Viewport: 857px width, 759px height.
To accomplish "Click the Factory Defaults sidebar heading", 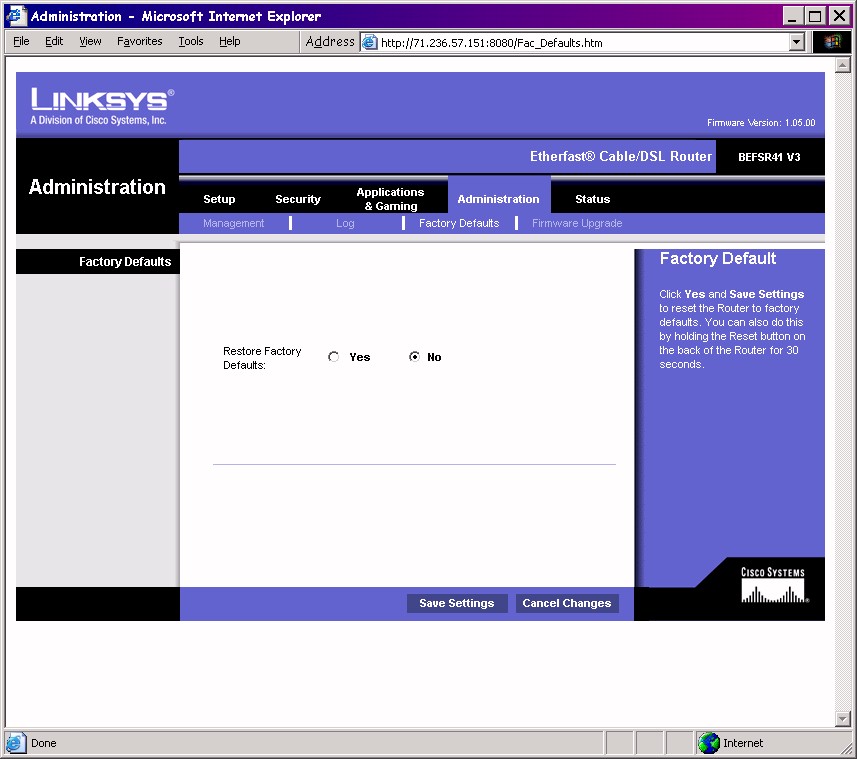I will pos(125,262).
